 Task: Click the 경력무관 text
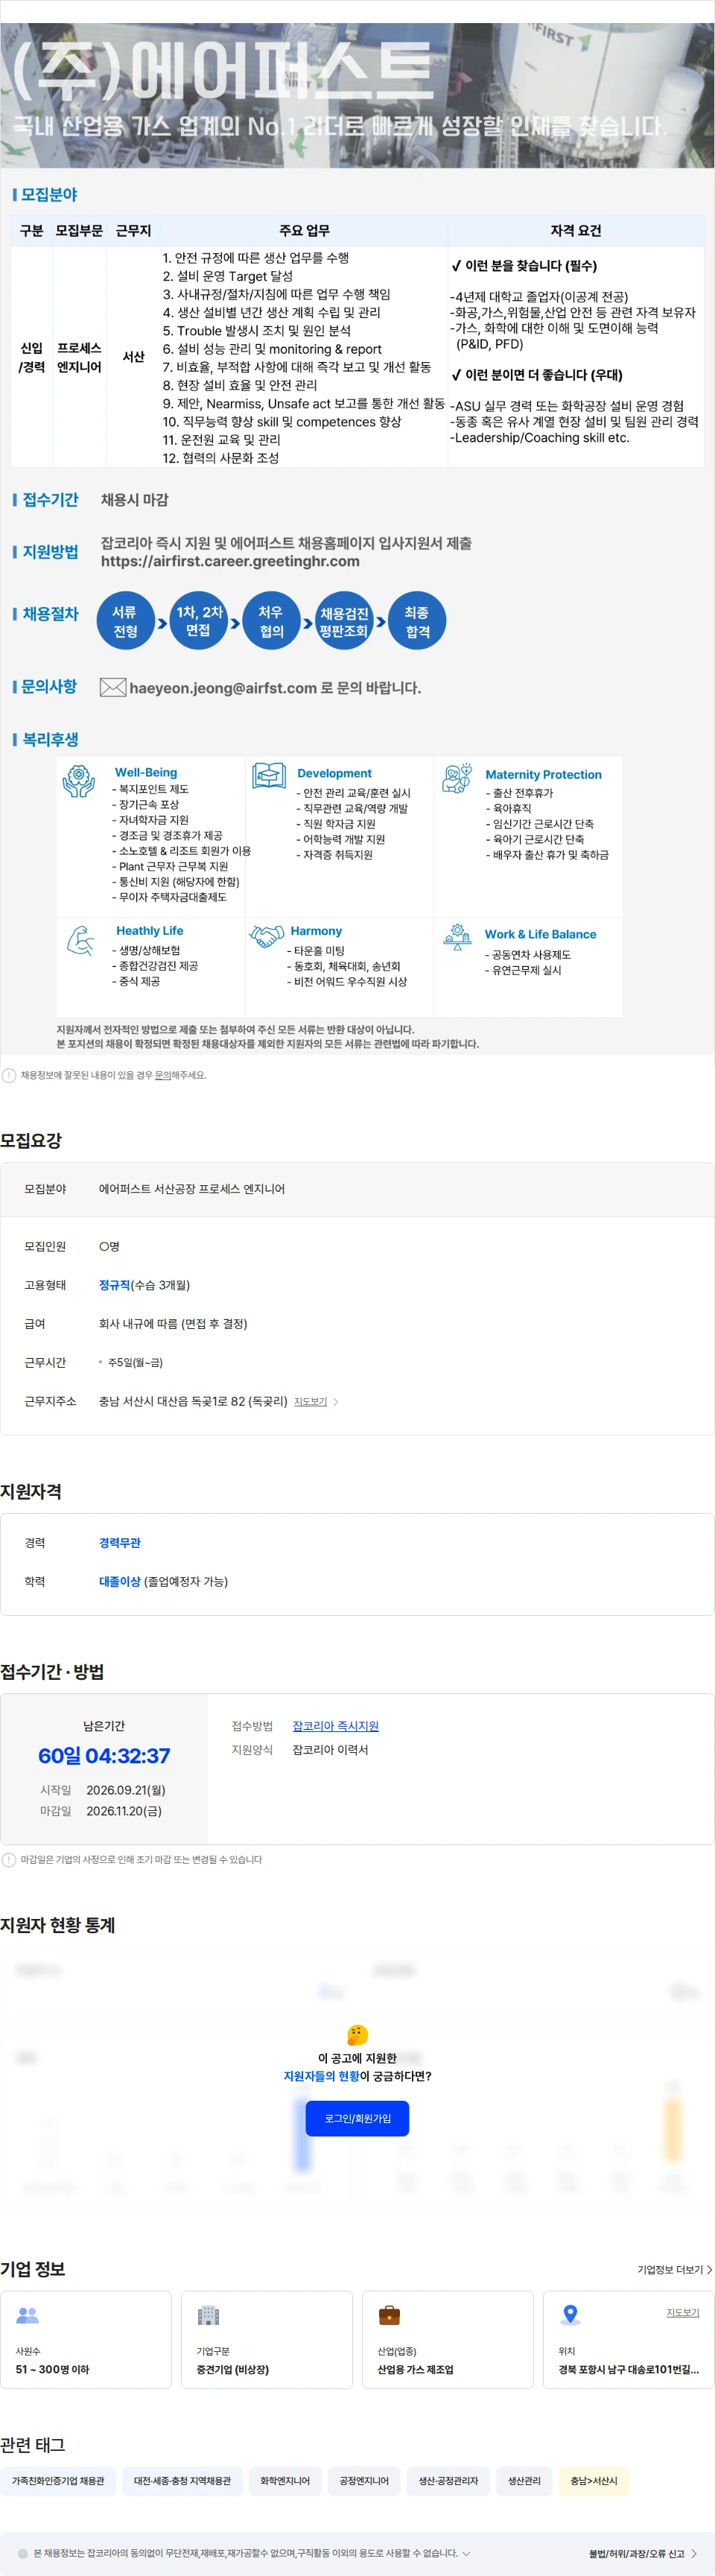[x=119, y=1543]
